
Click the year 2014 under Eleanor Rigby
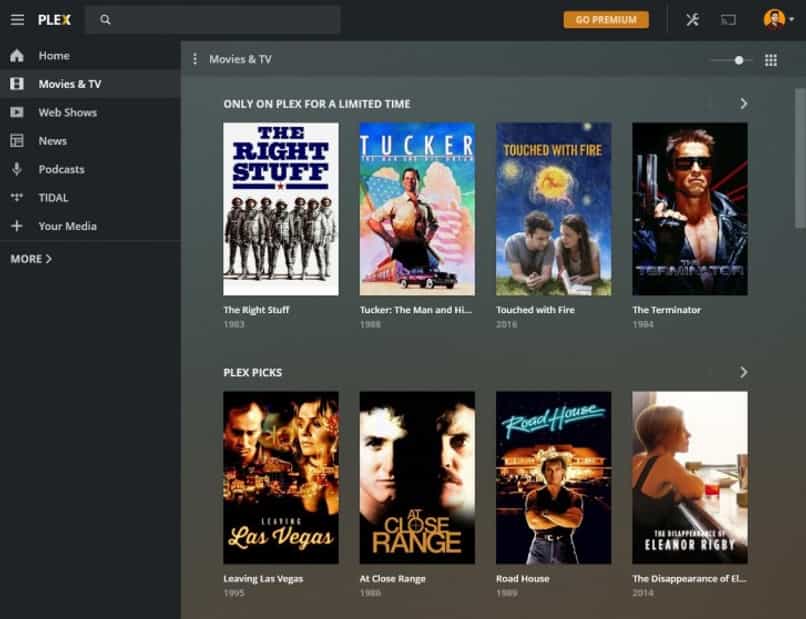click(x=643, y=593)
